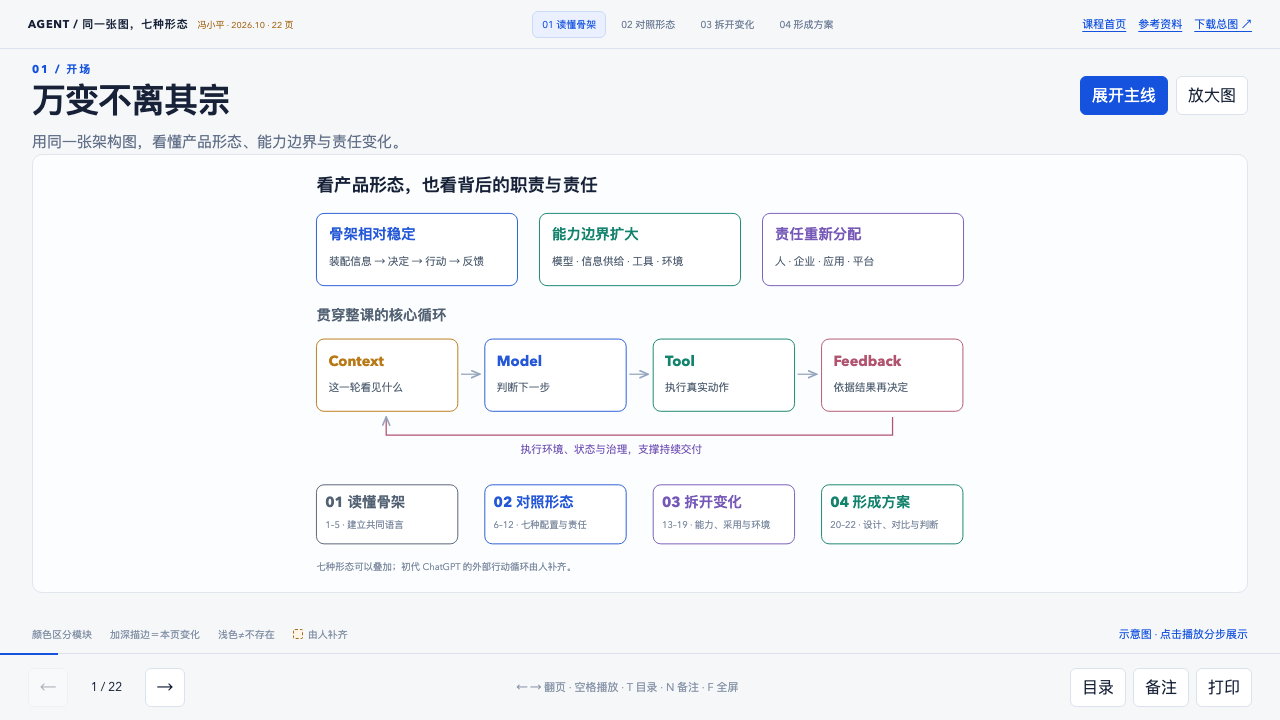Click the 加深描边＝本页变化 legend text
This screenshot has width=1280, height=720.
155,634
